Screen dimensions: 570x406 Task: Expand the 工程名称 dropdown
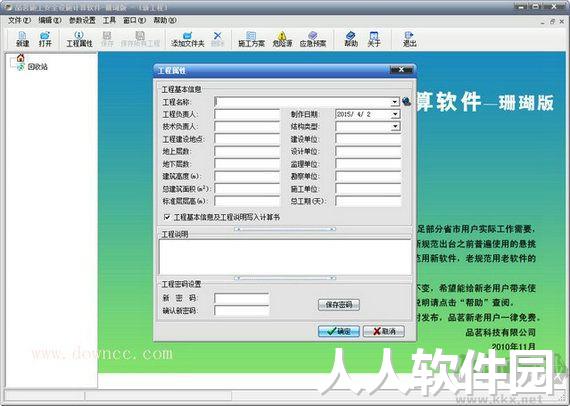coord(395,102)
